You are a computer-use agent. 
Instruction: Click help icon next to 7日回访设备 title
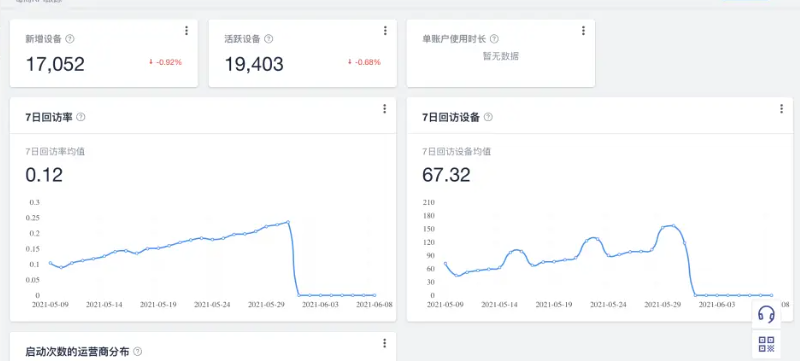coord(488,117)
